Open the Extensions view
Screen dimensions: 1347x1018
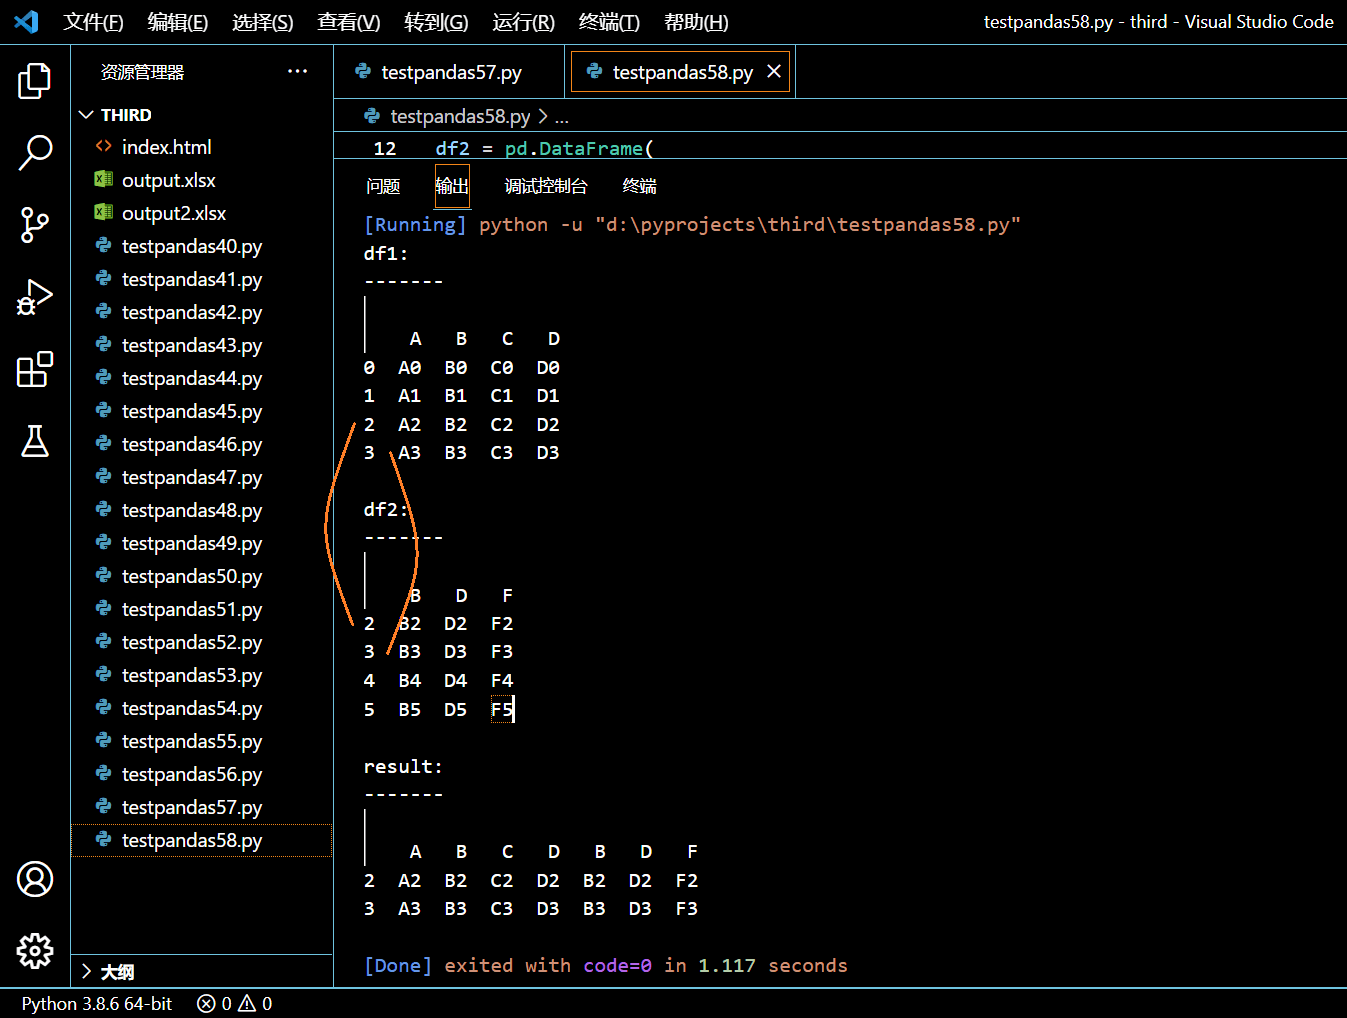point(35,369)
